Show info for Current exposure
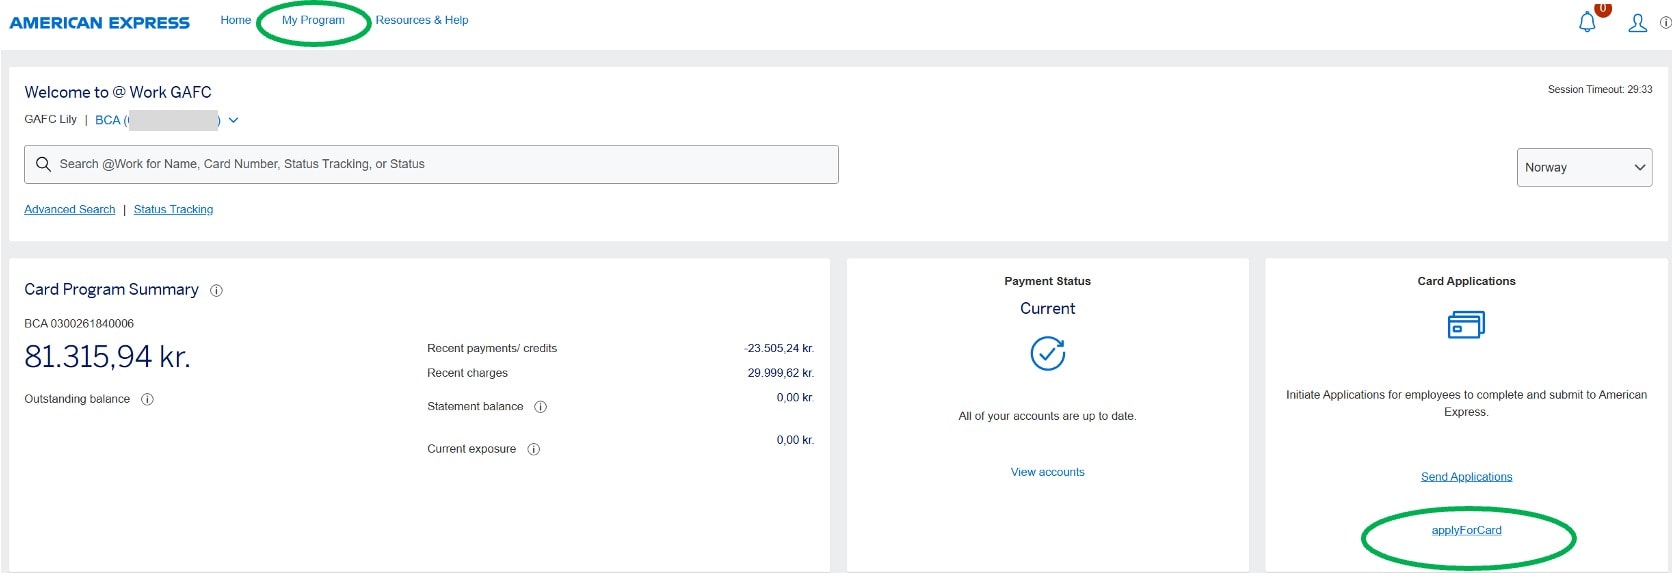The height and width of the screenshot is (577, 1672). pyautogui.click(x=533, y=449)
